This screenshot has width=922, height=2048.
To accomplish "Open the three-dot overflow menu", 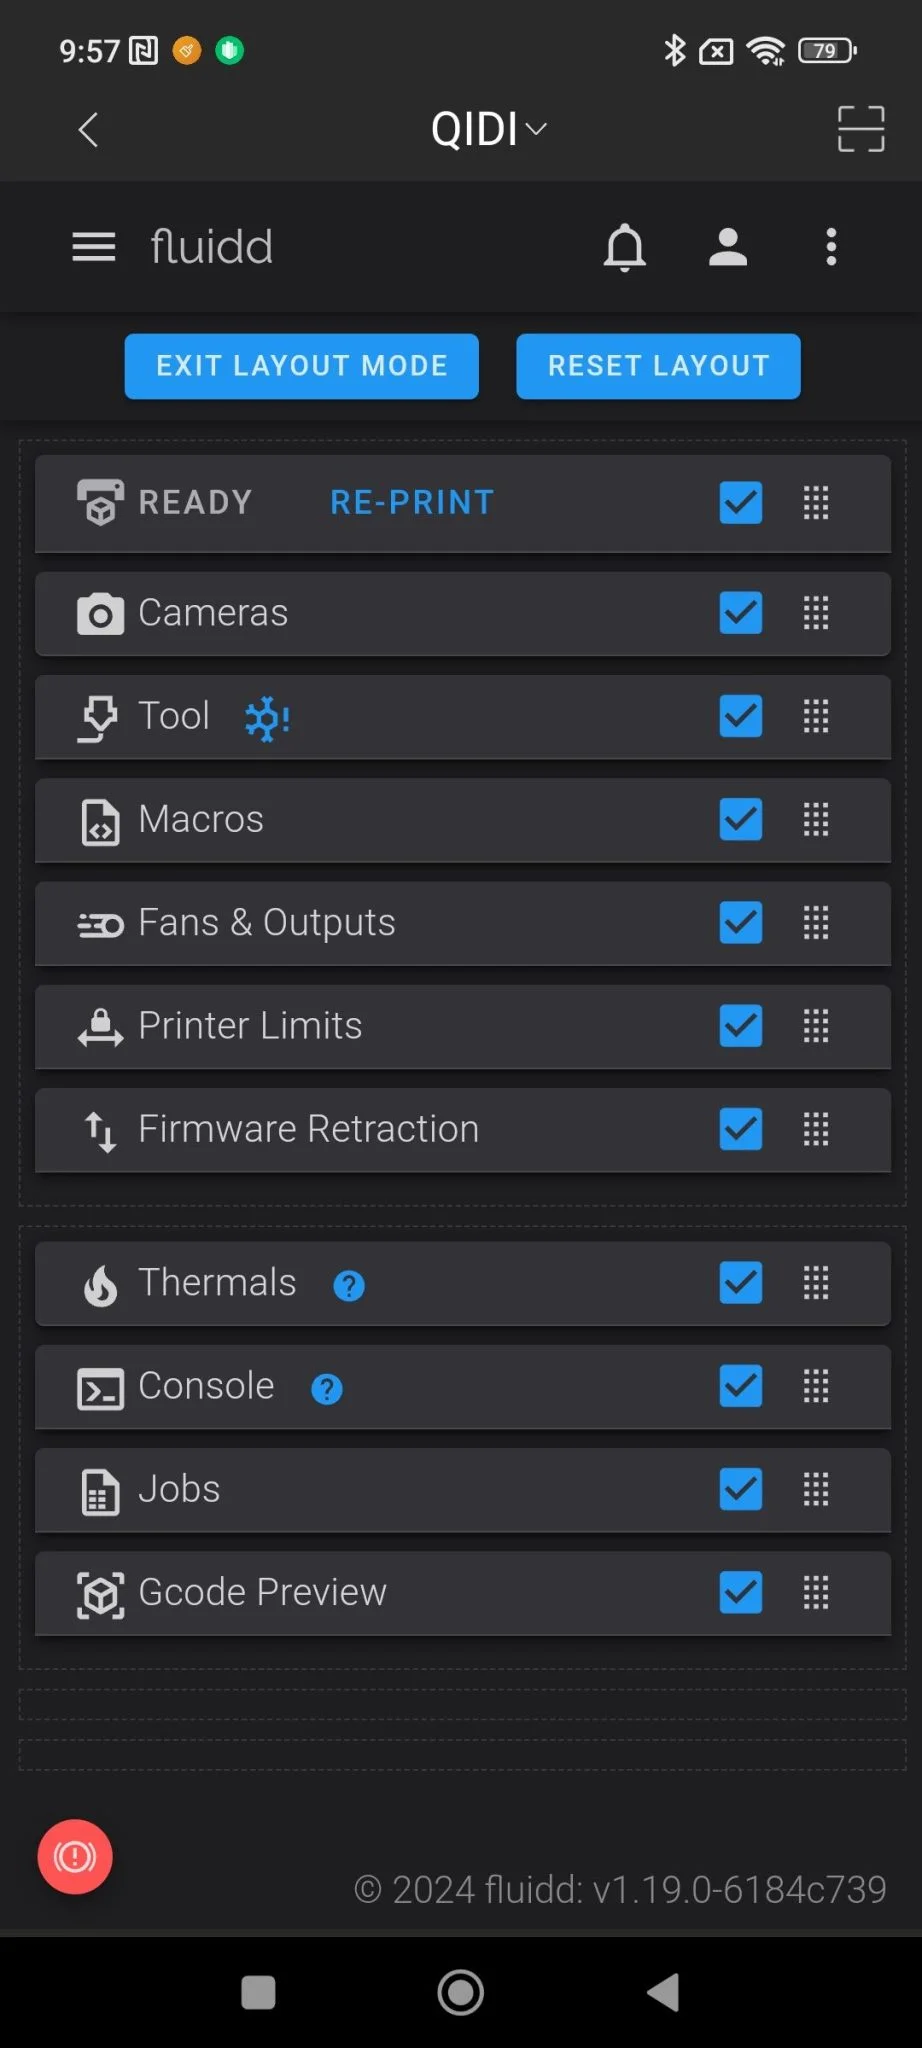I will [831, 247].
